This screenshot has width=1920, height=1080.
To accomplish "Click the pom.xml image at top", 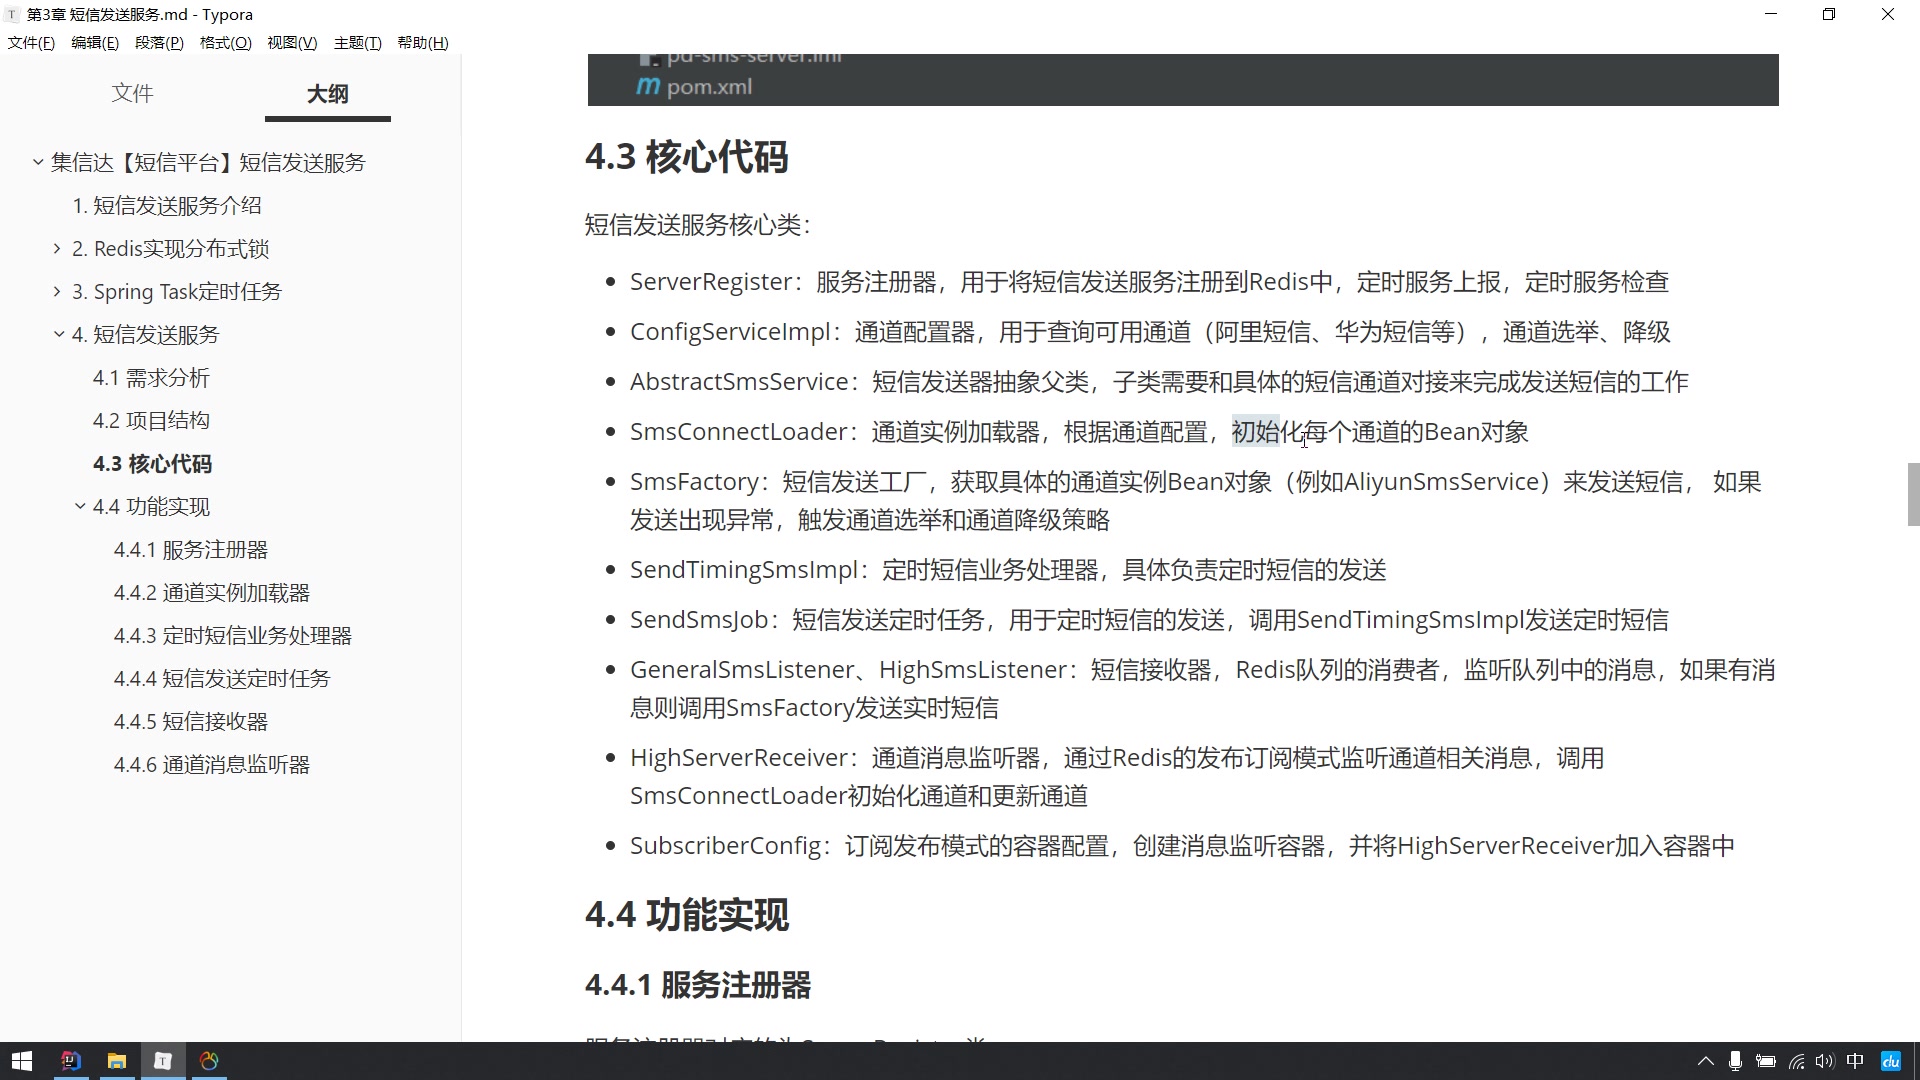I will 1183,80.
